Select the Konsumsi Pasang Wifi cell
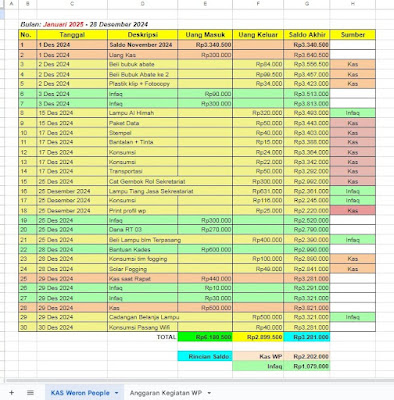 tap(143, 327)
